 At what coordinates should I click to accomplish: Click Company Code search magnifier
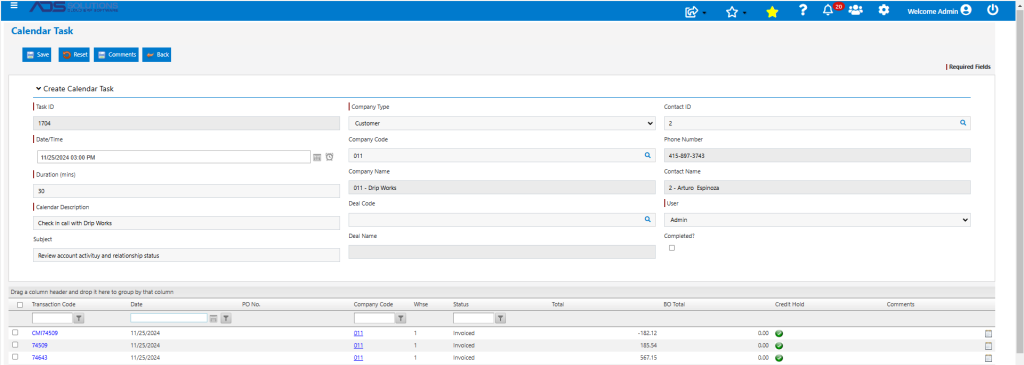647,155
